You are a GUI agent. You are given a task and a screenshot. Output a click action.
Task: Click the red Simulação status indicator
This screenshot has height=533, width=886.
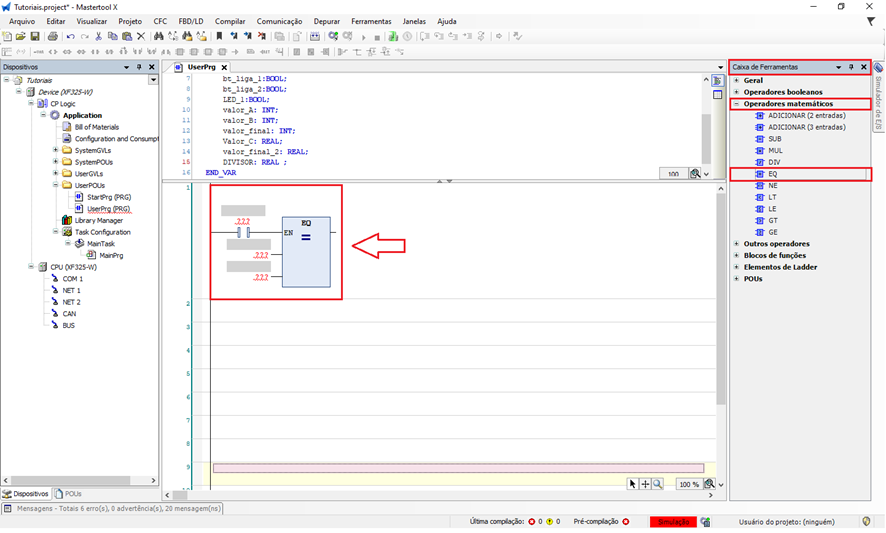pos(672,522)
